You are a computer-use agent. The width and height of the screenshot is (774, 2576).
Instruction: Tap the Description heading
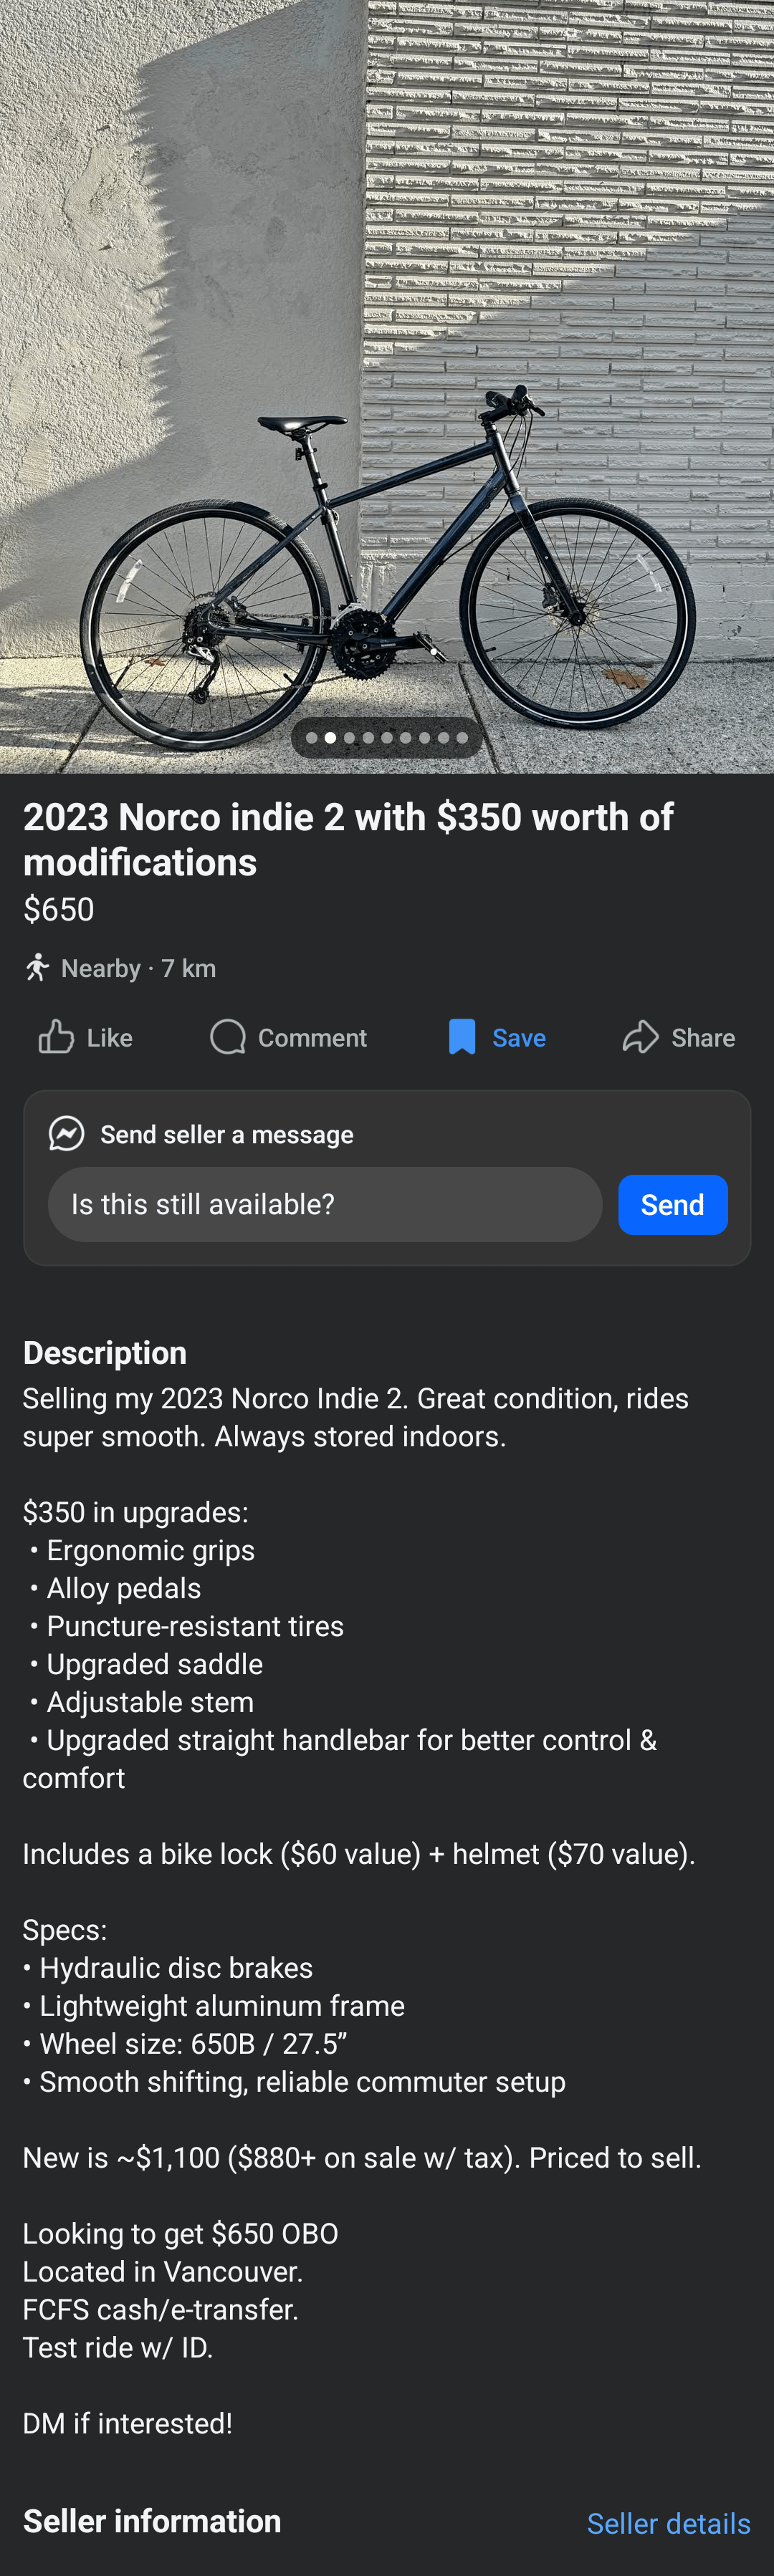[x=105, y=1352]
